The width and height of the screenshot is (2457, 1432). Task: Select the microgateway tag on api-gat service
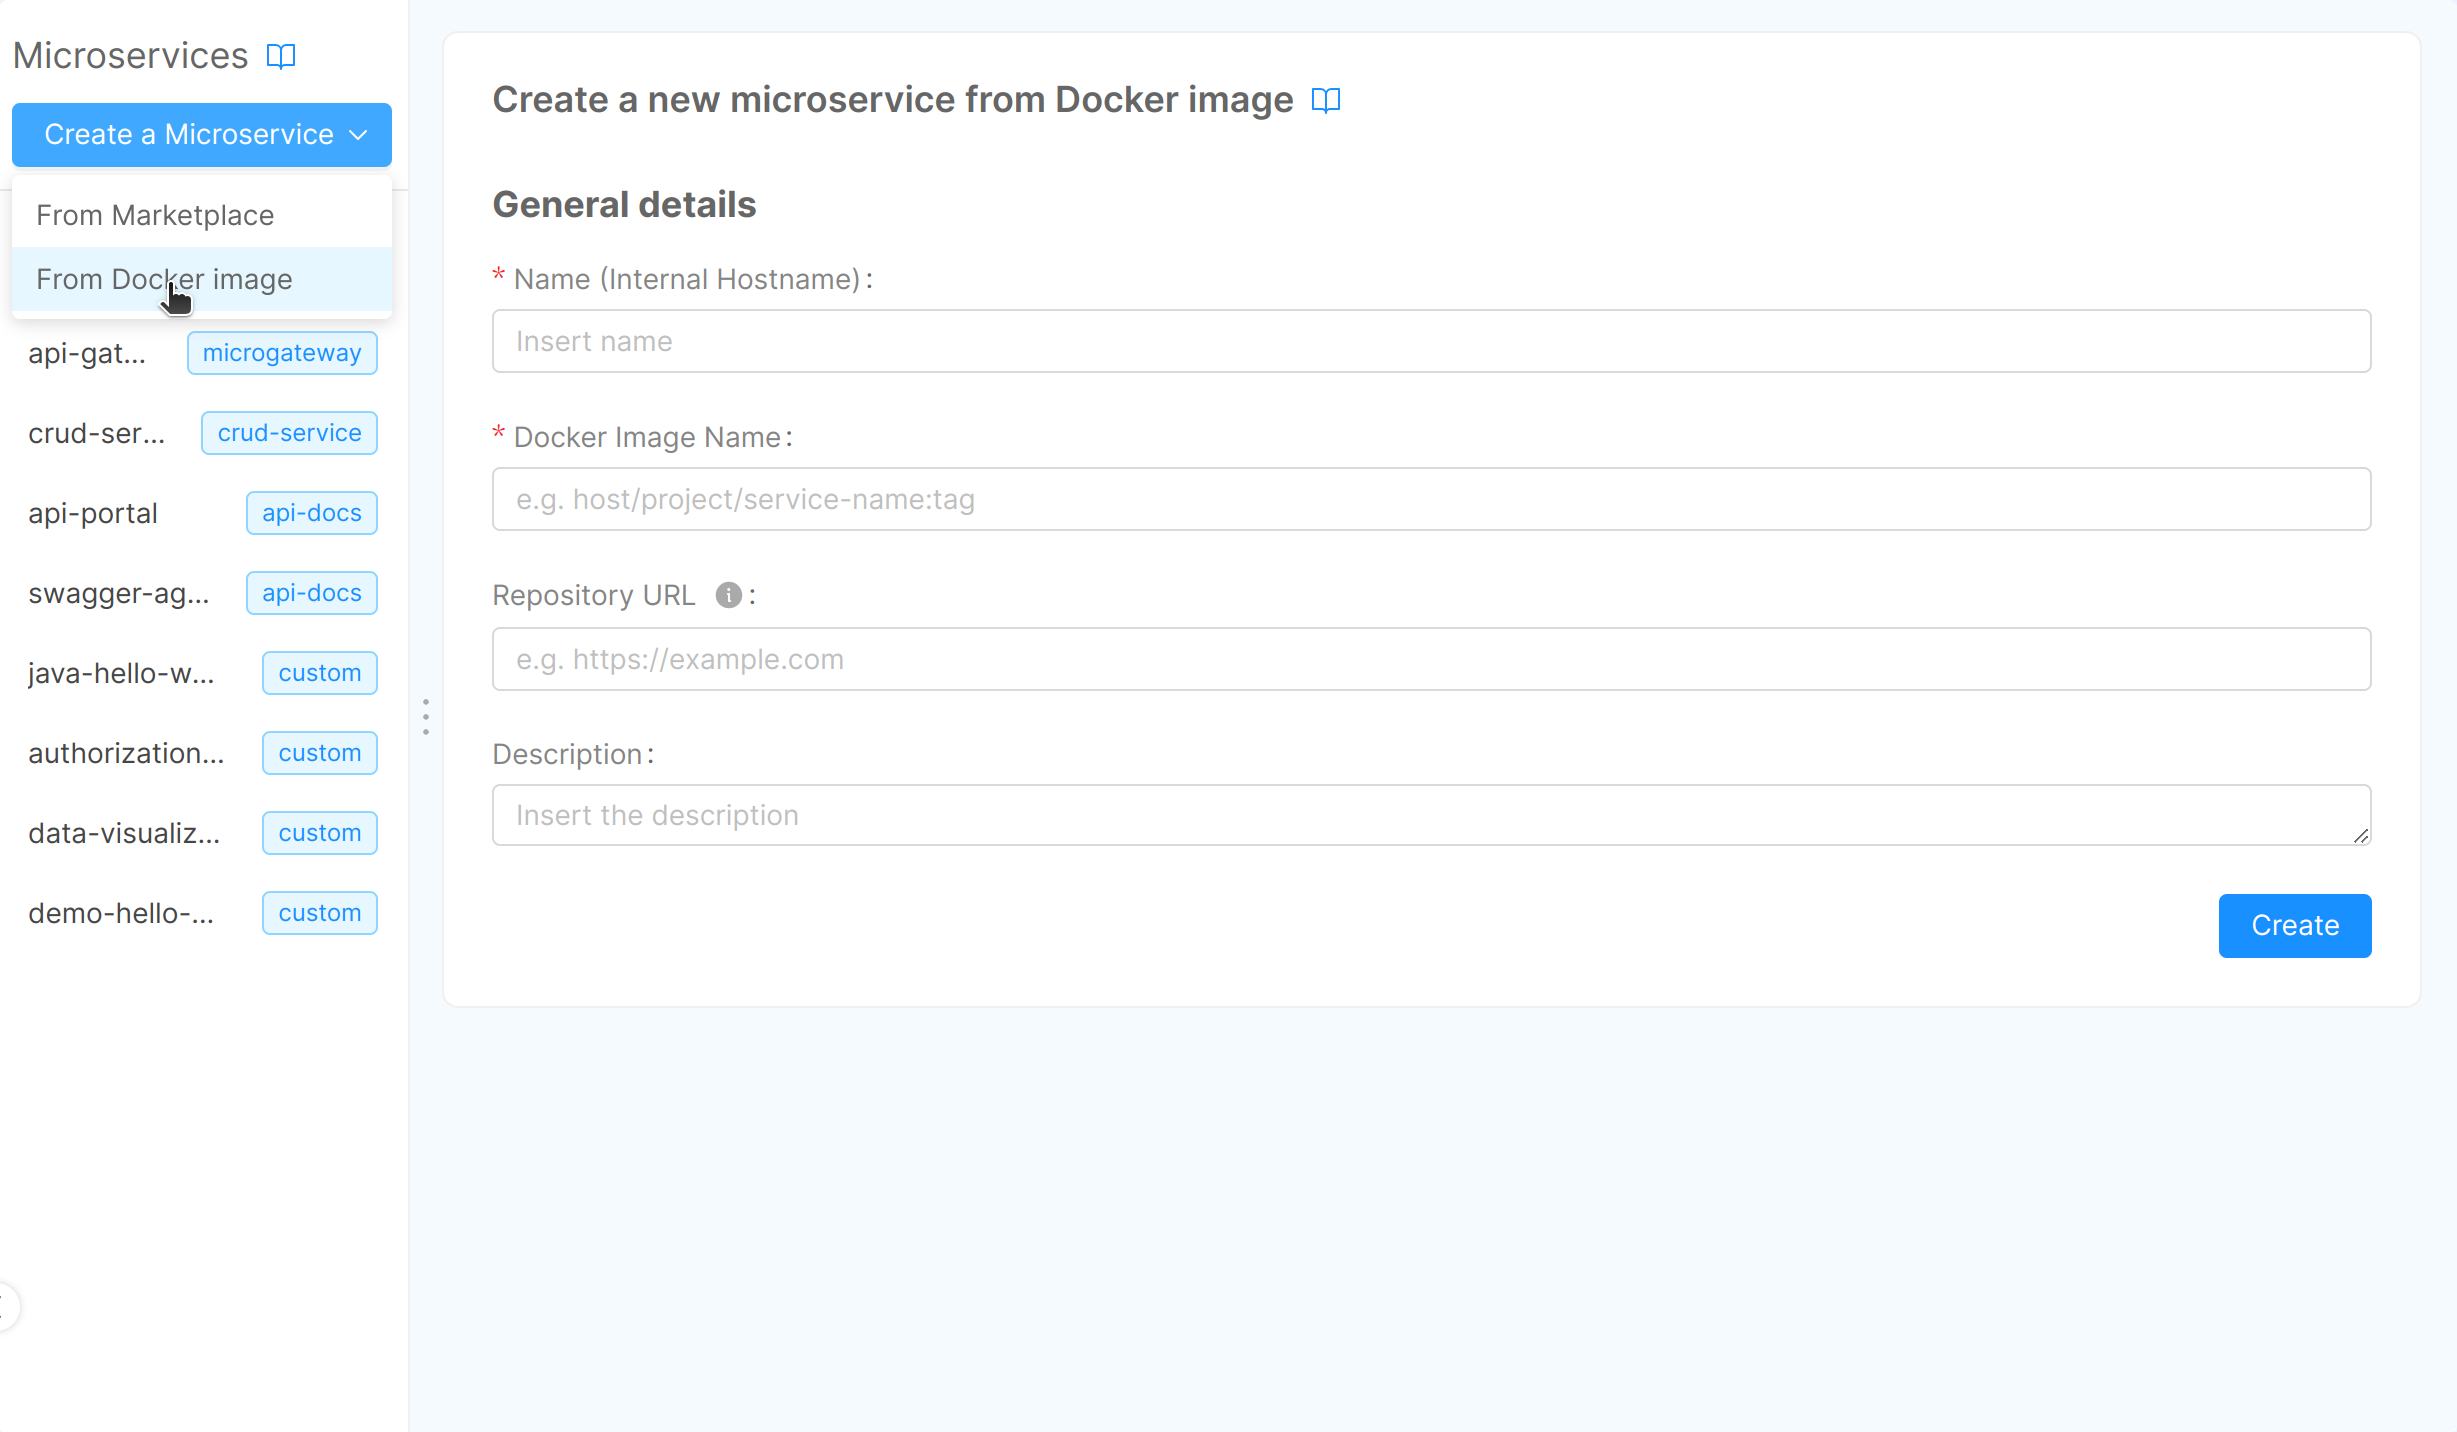pos(281,352)
